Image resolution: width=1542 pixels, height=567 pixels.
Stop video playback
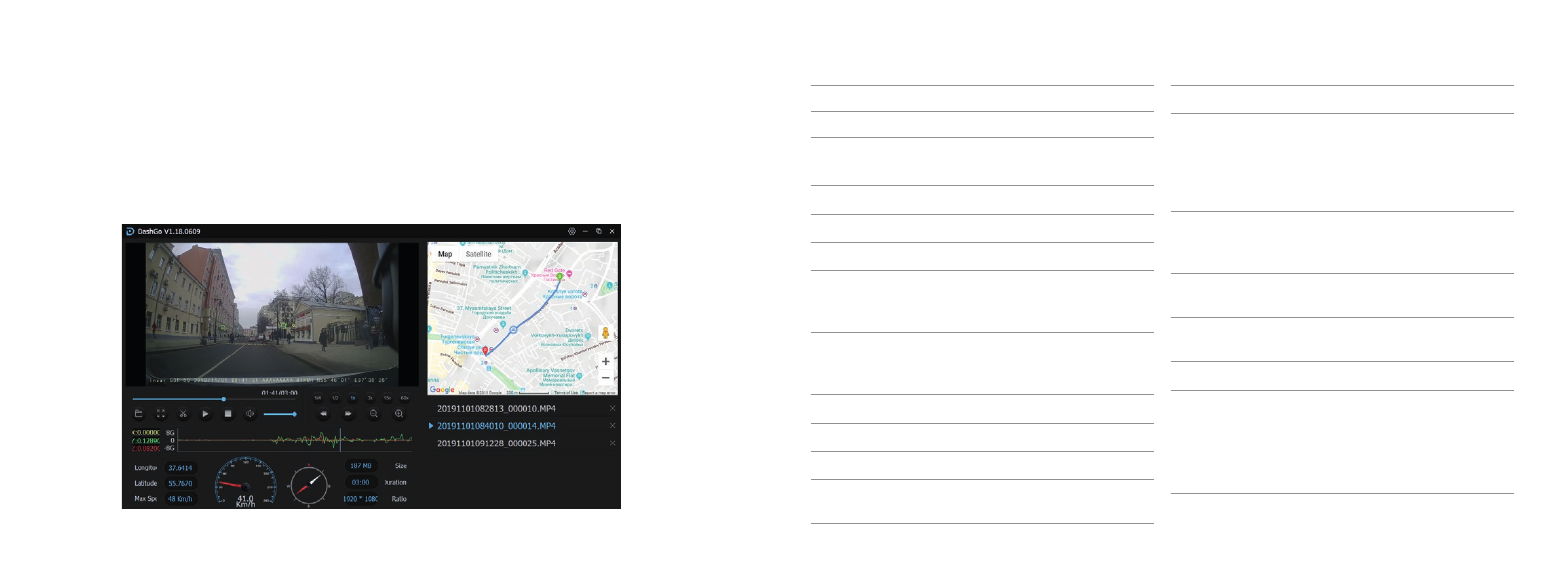(x=228, y=413)
